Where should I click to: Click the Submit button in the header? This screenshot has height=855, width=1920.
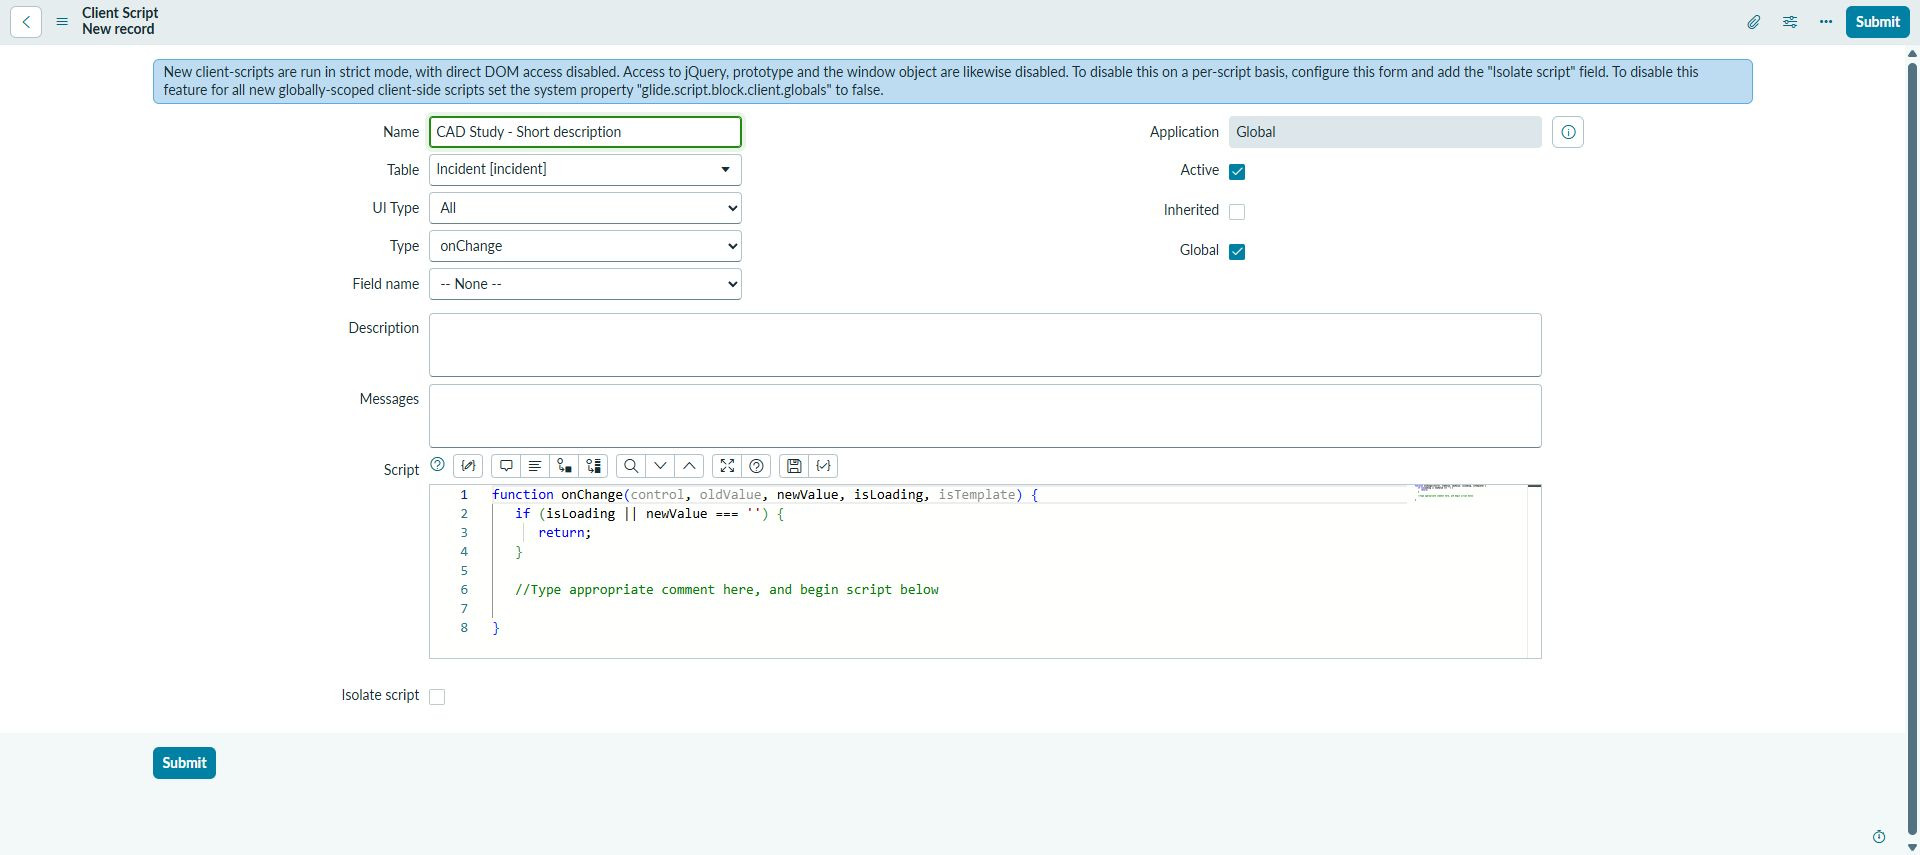(1877, 22)
